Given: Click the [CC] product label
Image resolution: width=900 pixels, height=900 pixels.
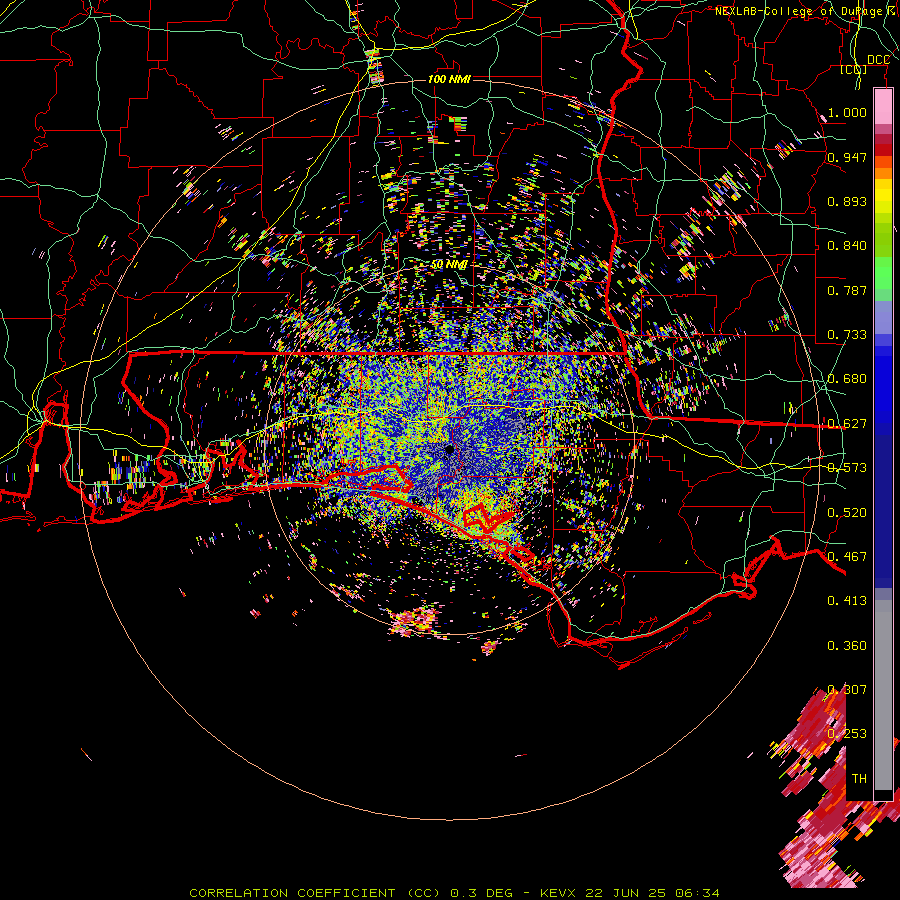Looking at the screenshot, I should pos(854,70).
